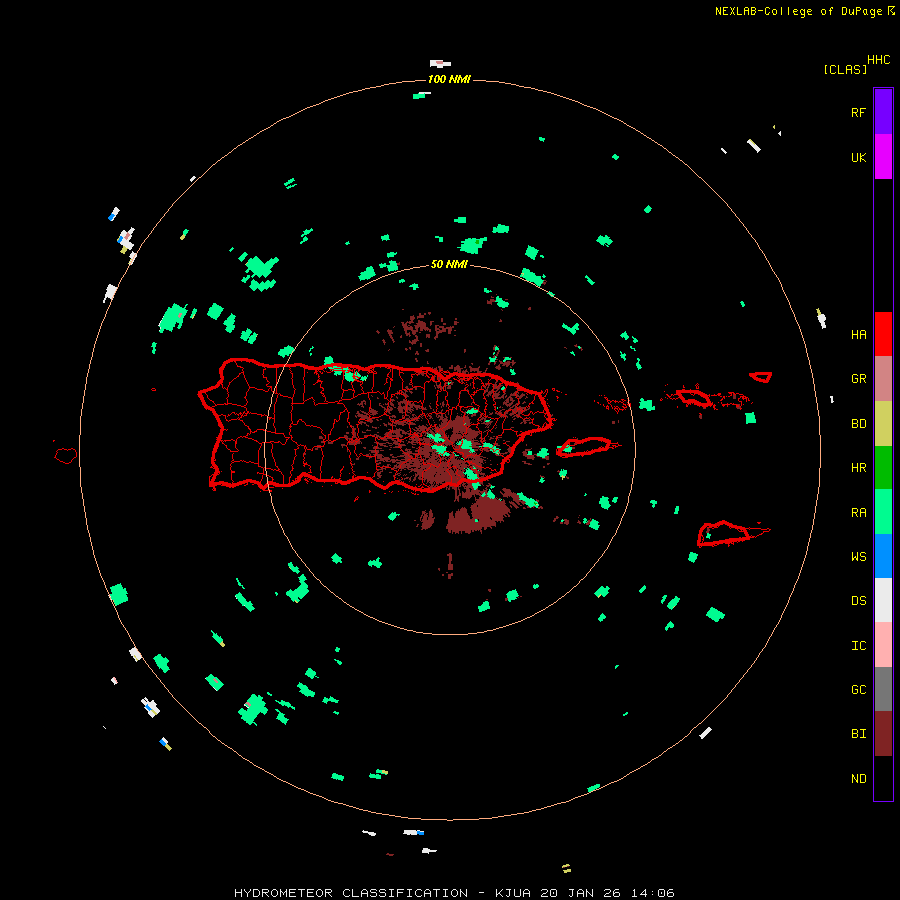Click the 'HA' legend label
The height and width of the screenshot is (900, 900).
coord(858,335)
